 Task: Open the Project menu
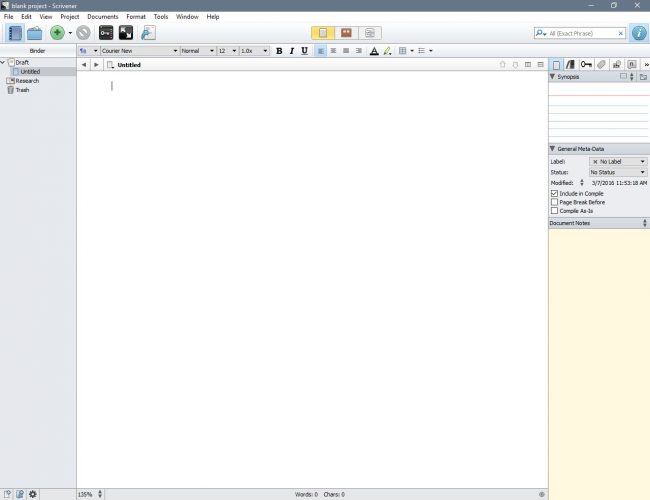coord(70,17)
